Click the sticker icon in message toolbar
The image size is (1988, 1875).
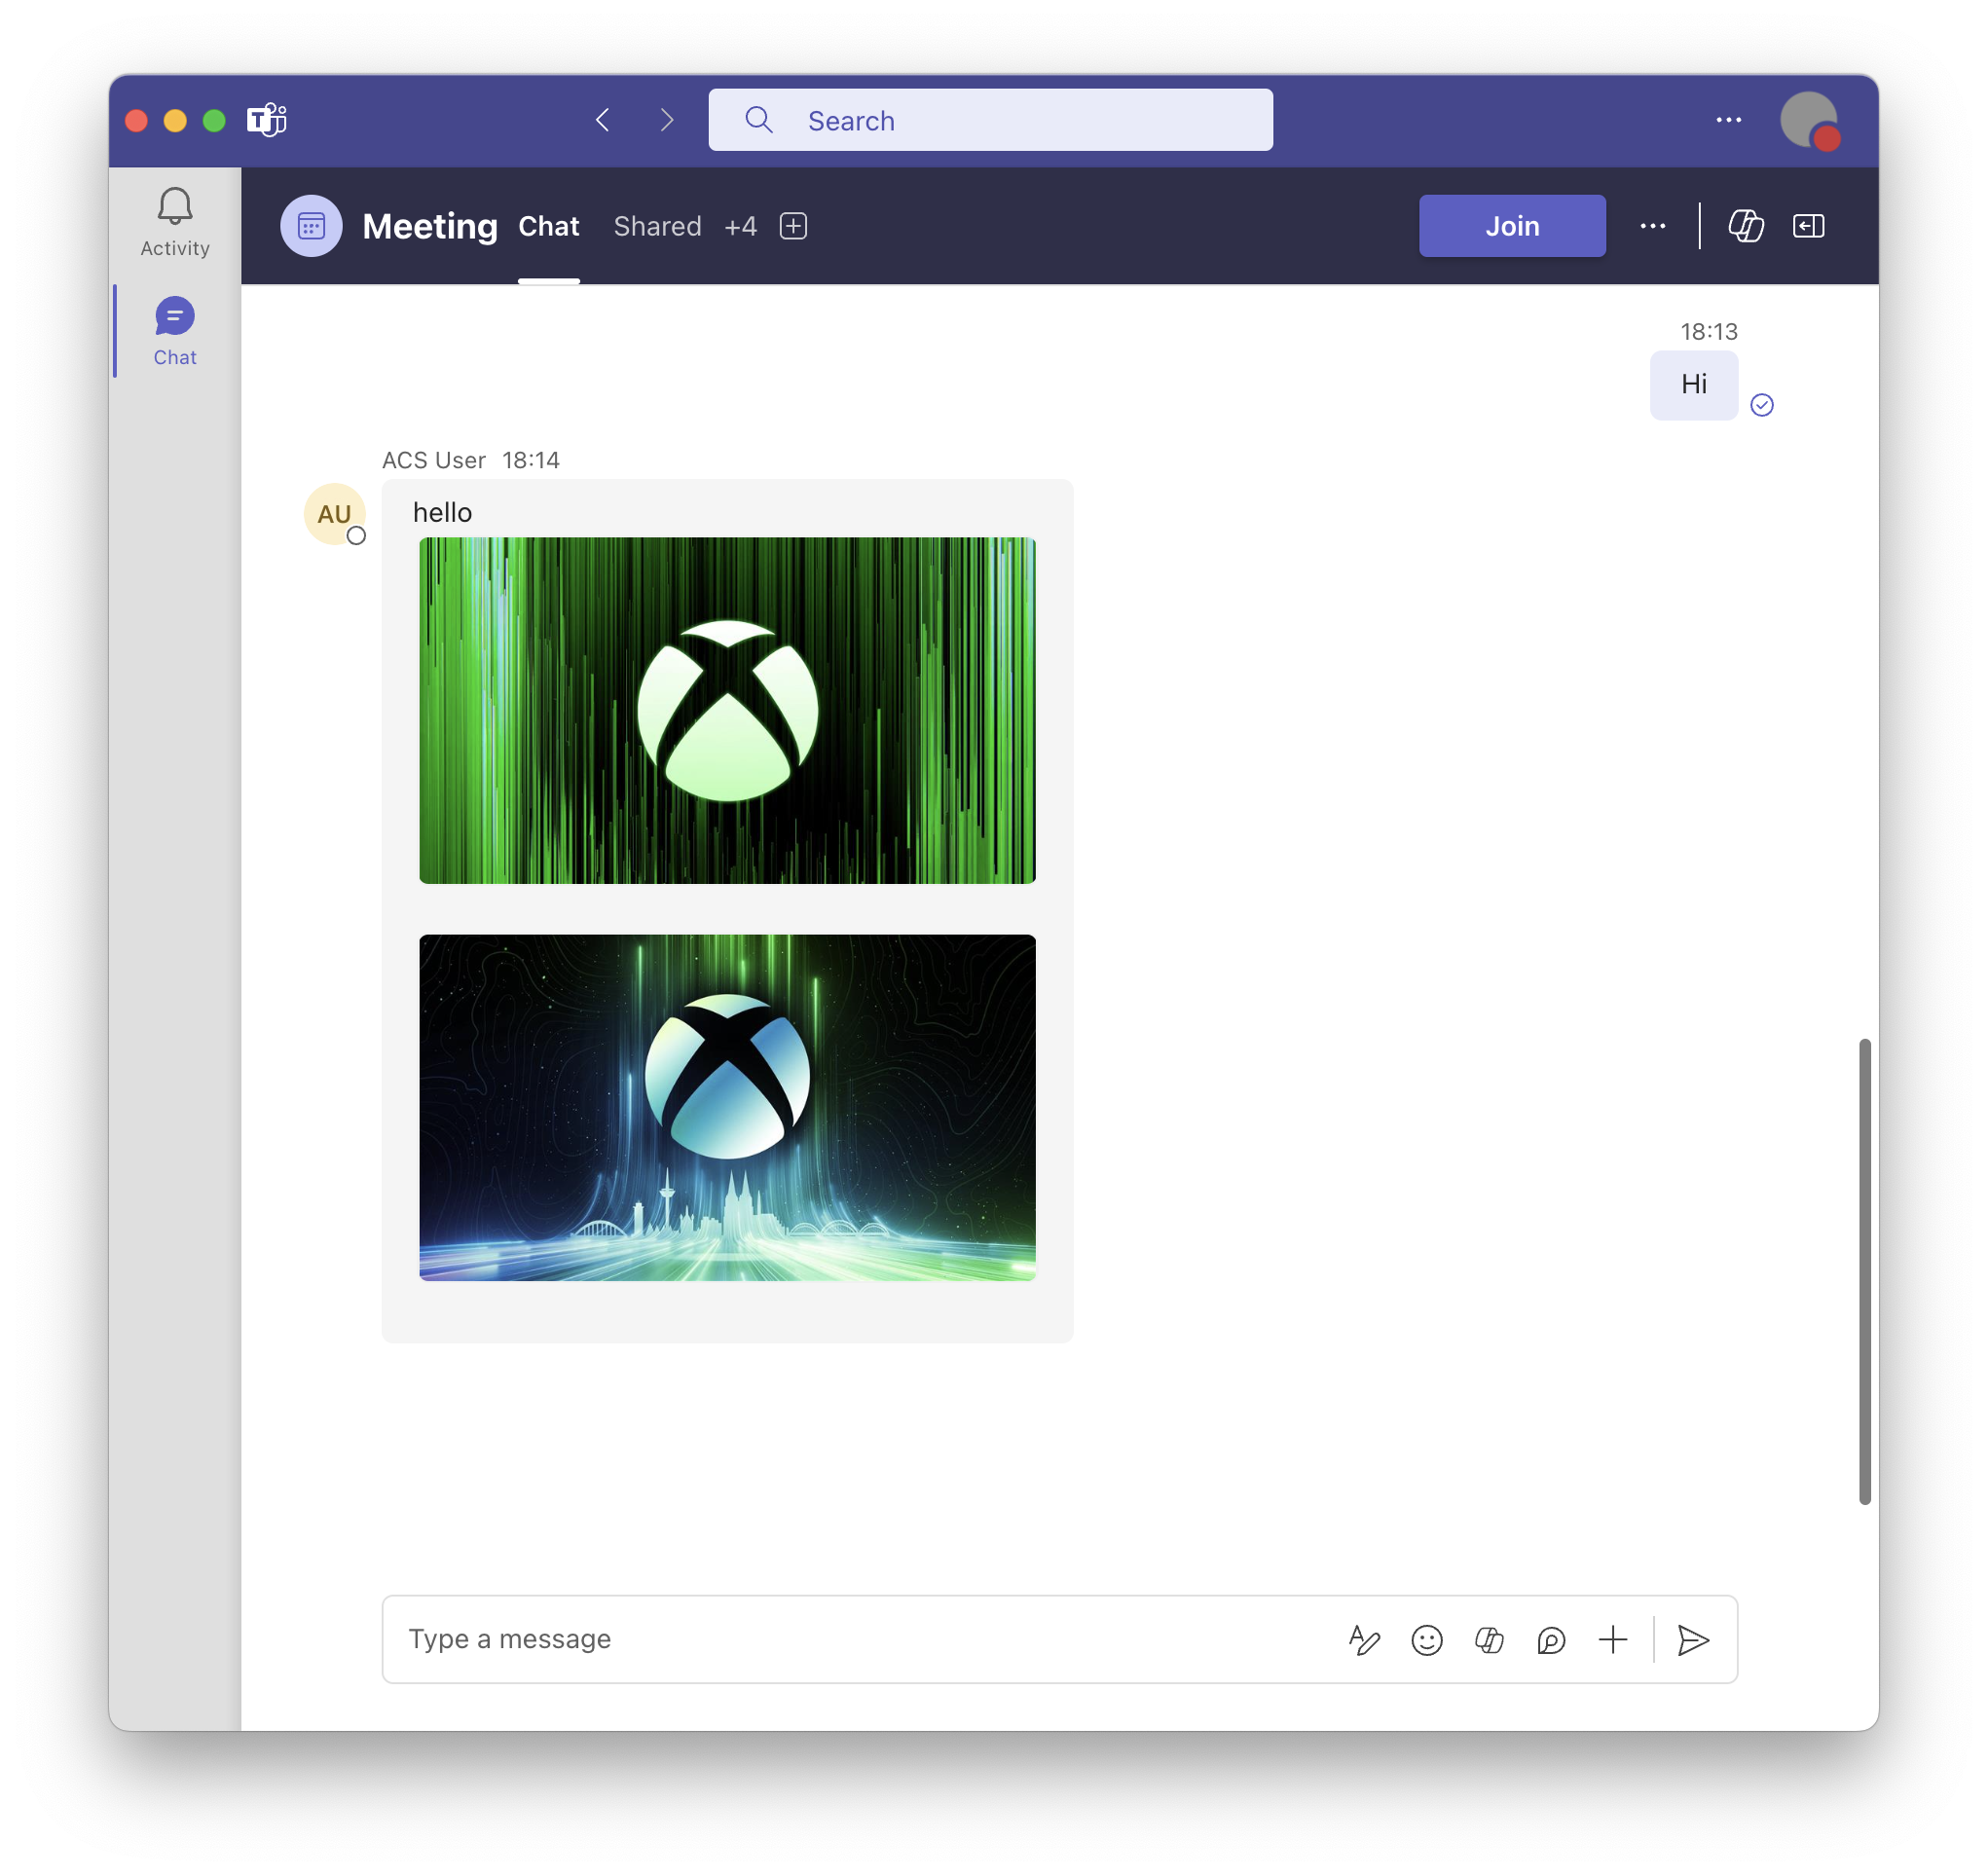tap(1549, 1637)
